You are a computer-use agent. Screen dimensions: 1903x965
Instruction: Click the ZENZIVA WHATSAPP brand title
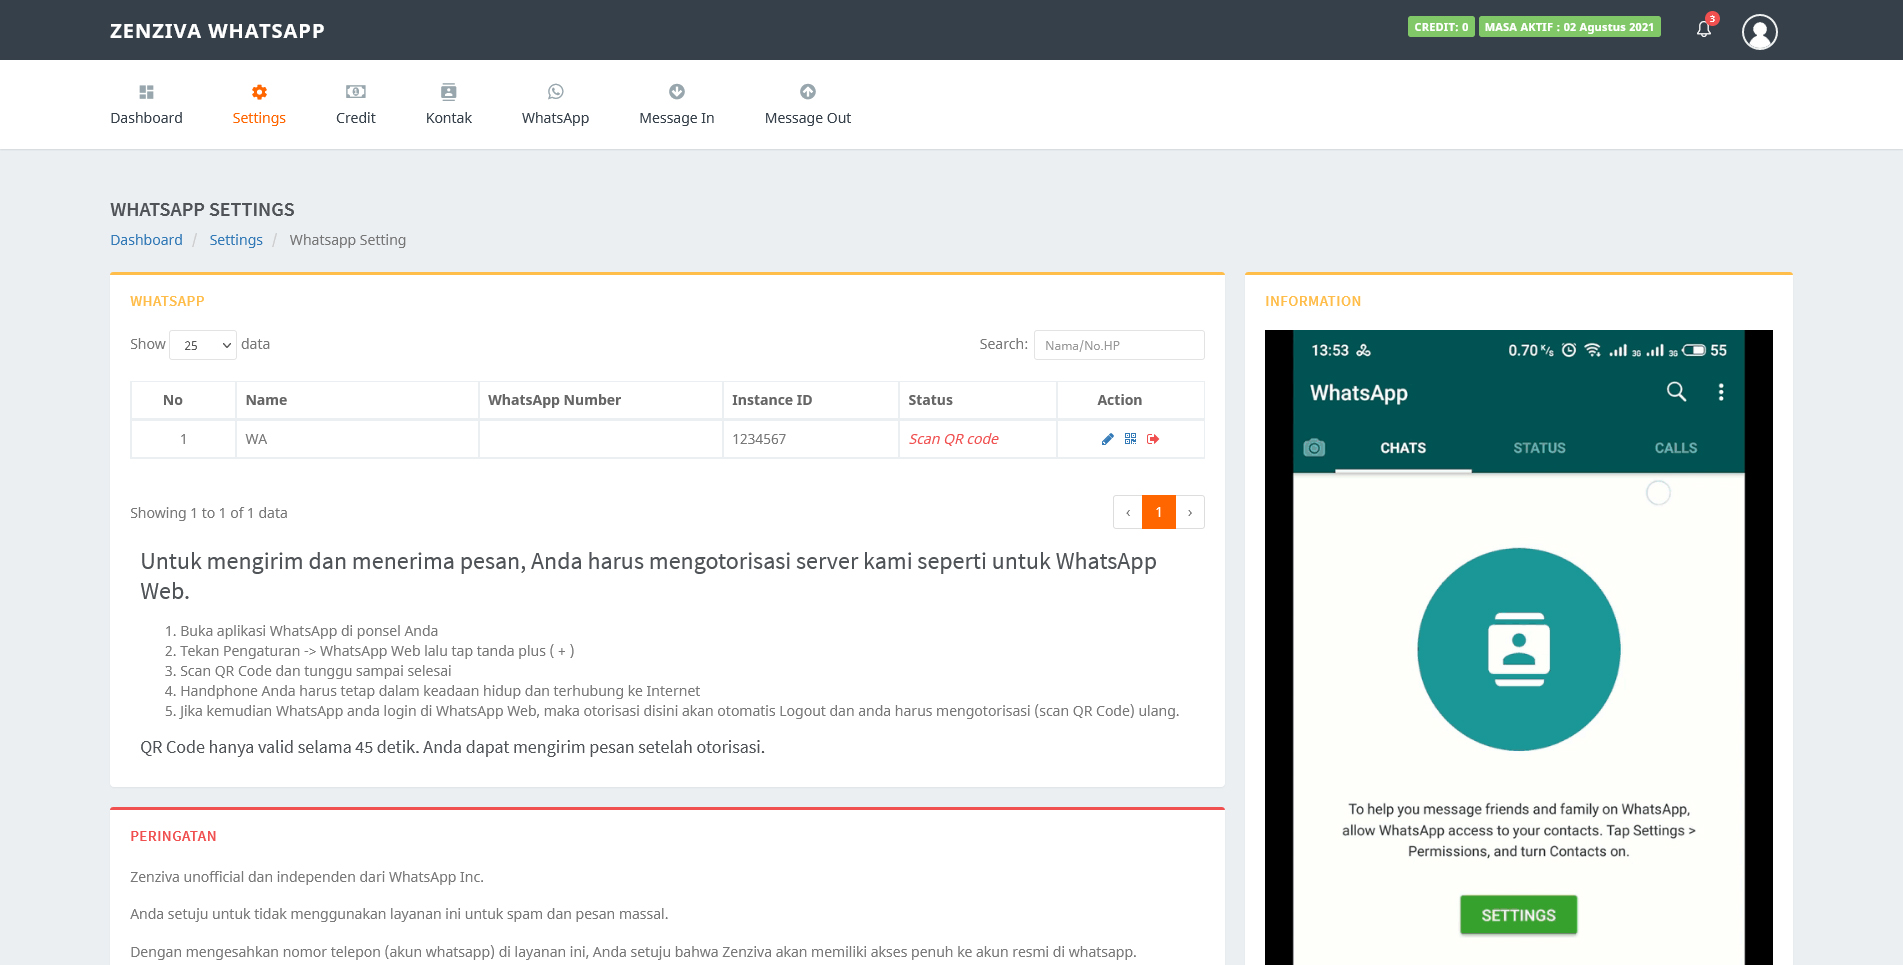coord(217,31)
